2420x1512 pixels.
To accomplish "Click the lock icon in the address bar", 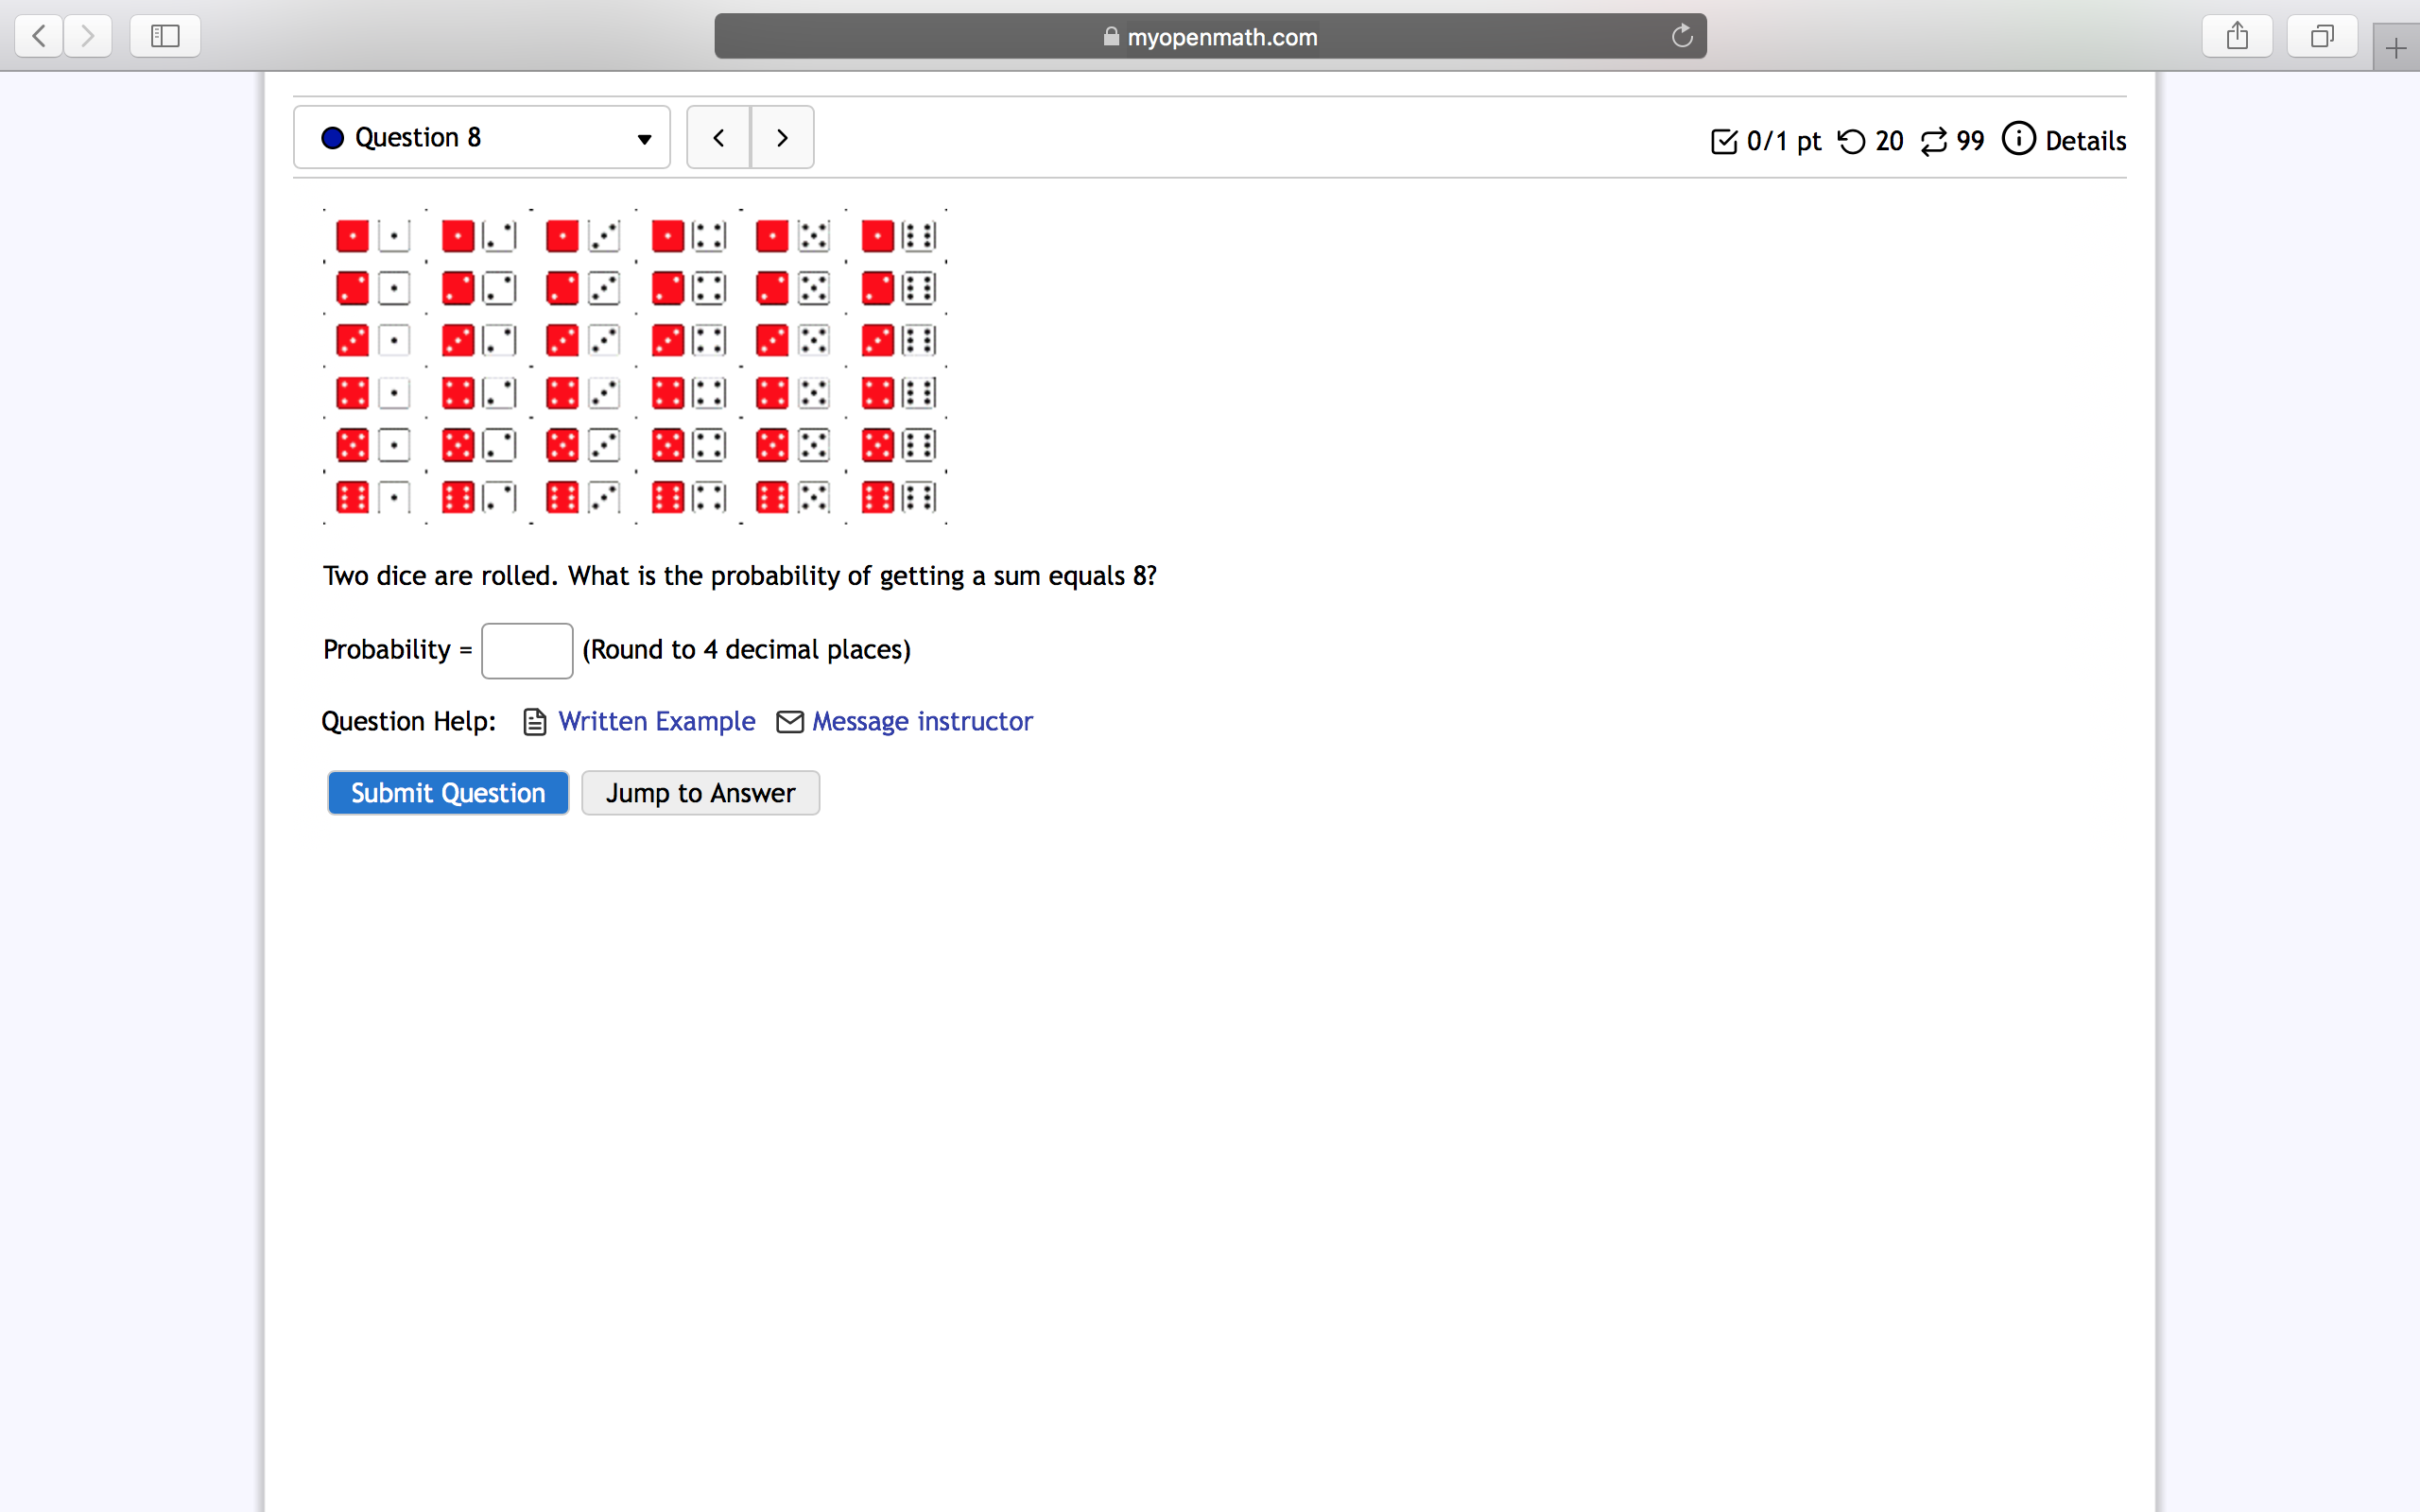I will pos(1110,37).
